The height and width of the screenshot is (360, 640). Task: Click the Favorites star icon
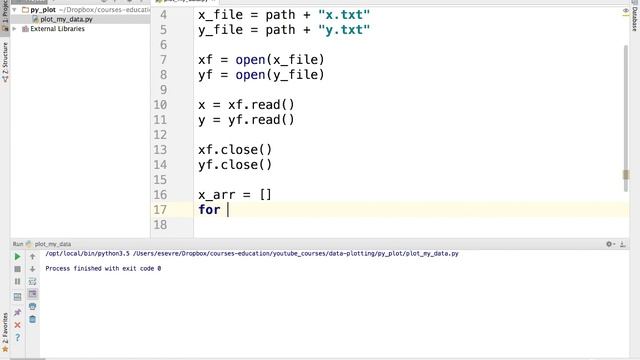point(5,349)
